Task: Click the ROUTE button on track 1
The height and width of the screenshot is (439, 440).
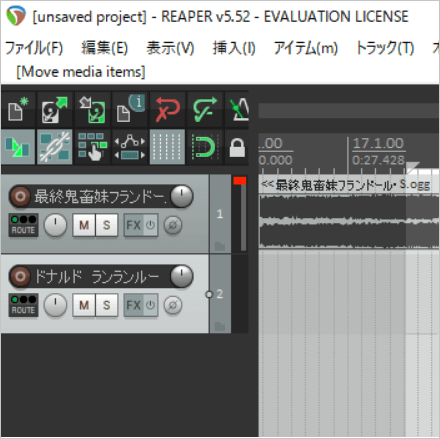Action: (x=23, y=225)
